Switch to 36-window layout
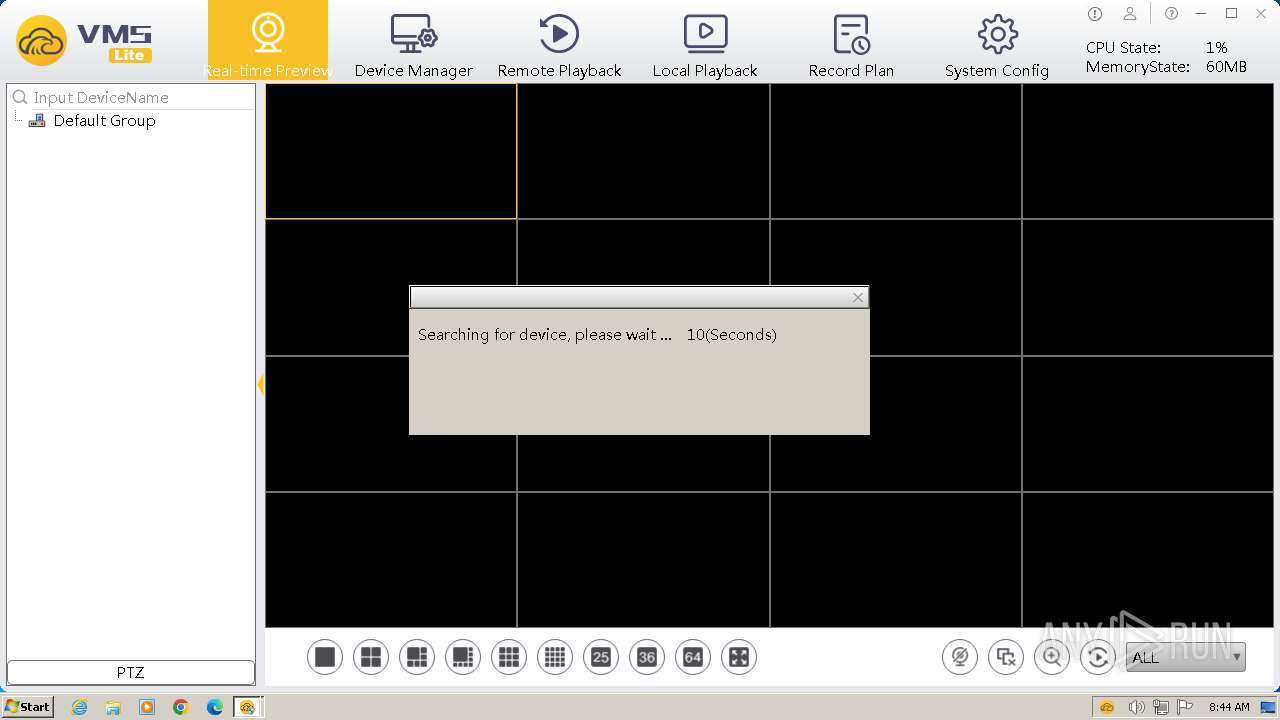Screen dimensions: 1280x720 647,657
